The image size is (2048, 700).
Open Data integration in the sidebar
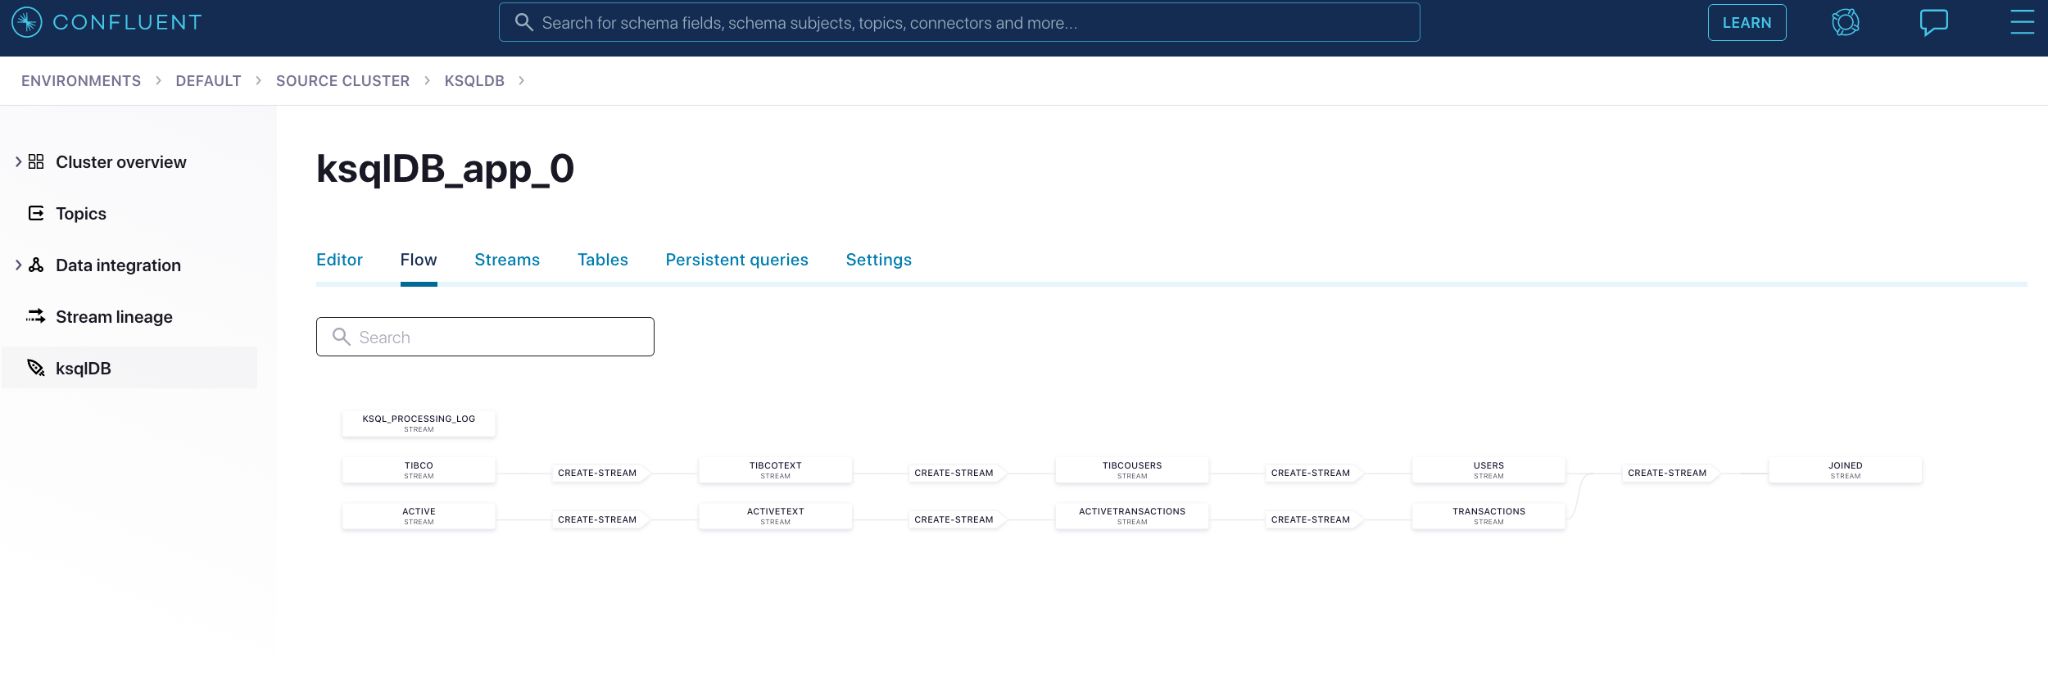118,265
